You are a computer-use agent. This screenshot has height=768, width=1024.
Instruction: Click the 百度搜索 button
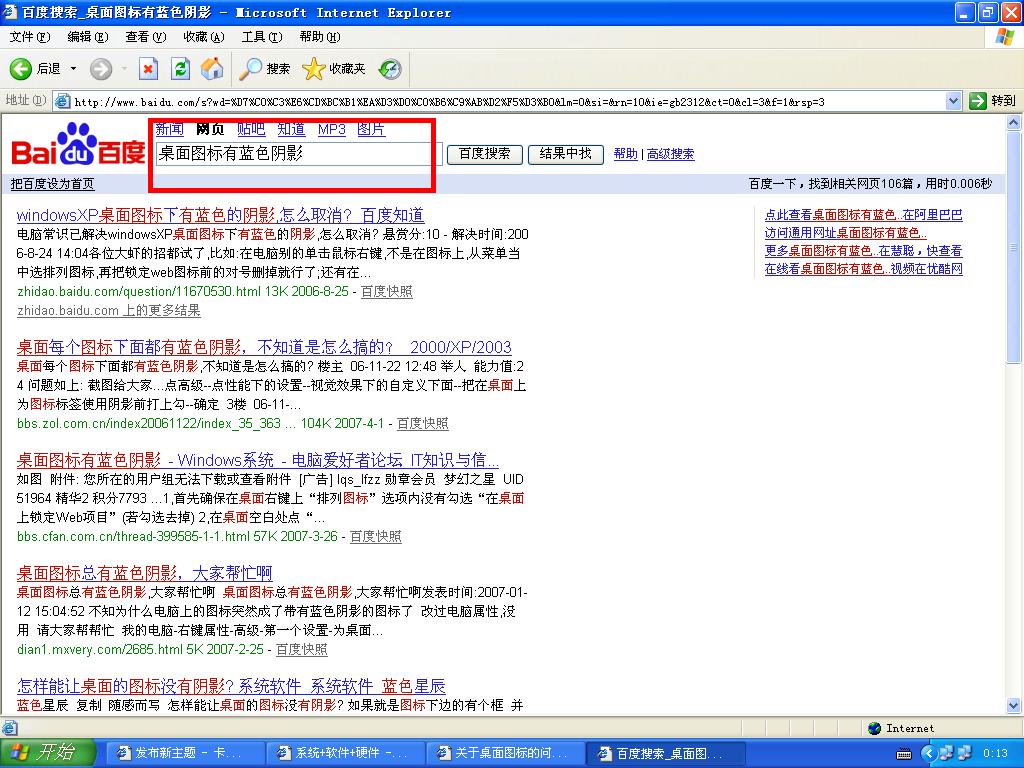tap(485, 154)
